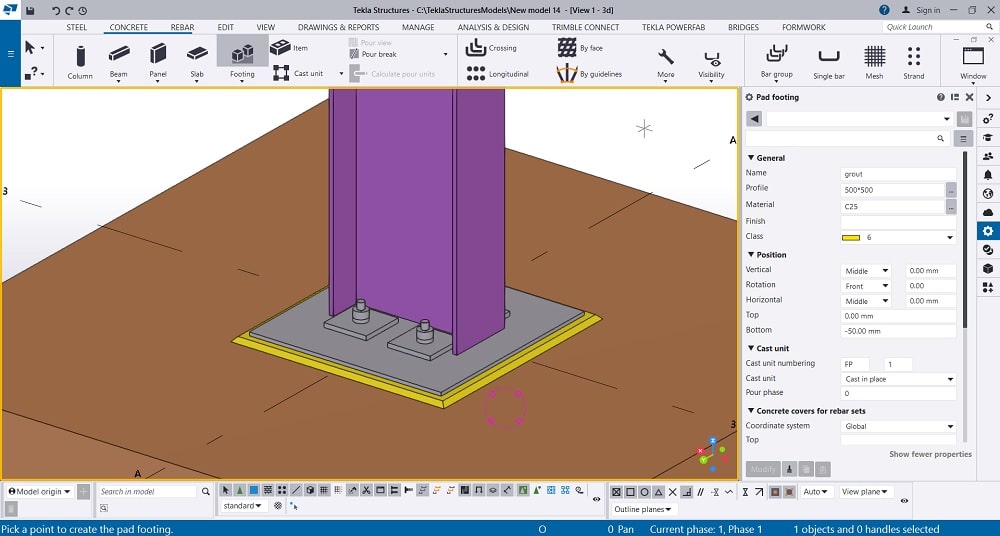Open the Model origin dropdown
The image size is (1000, 536).
(x=40, y=492)
